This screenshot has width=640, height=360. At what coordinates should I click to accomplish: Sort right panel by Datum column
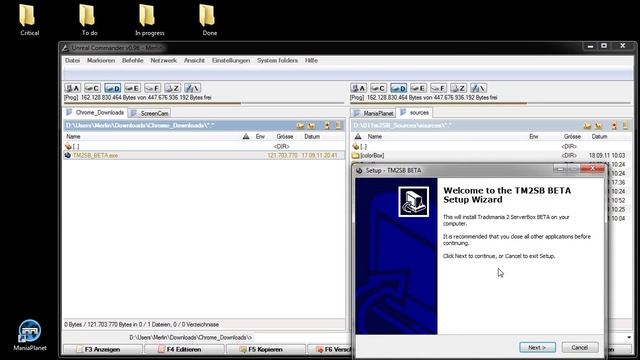(x=599, y=136)
